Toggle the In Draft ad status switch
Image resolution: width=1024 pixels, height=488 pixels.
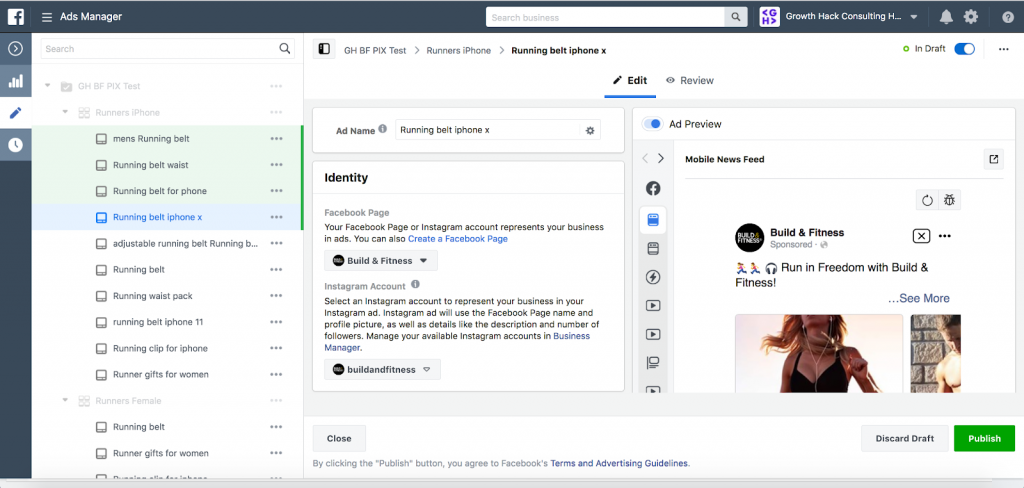[964, 49]
